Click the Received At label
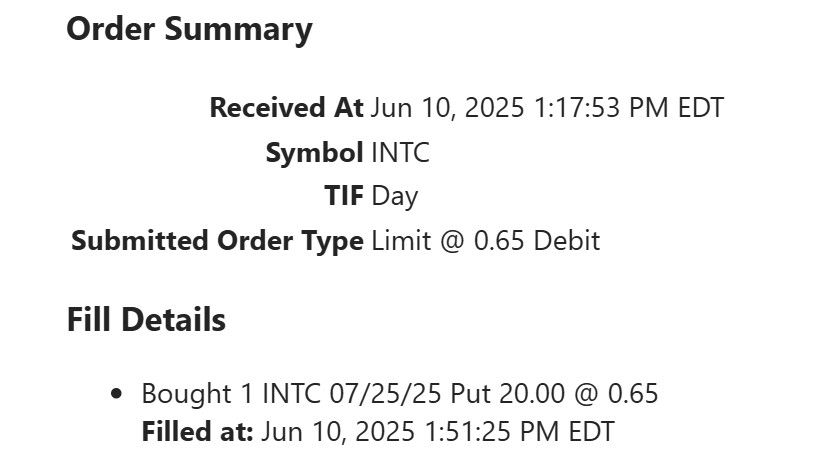 286,108
